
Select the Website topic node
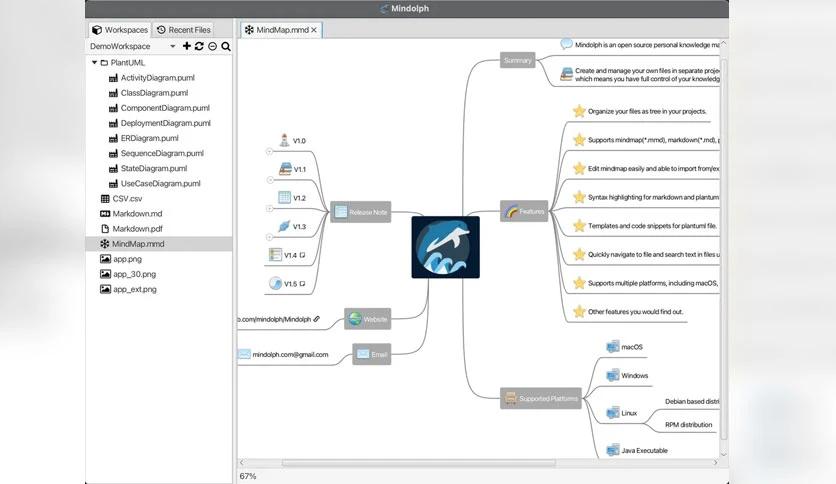pos(367,319)
